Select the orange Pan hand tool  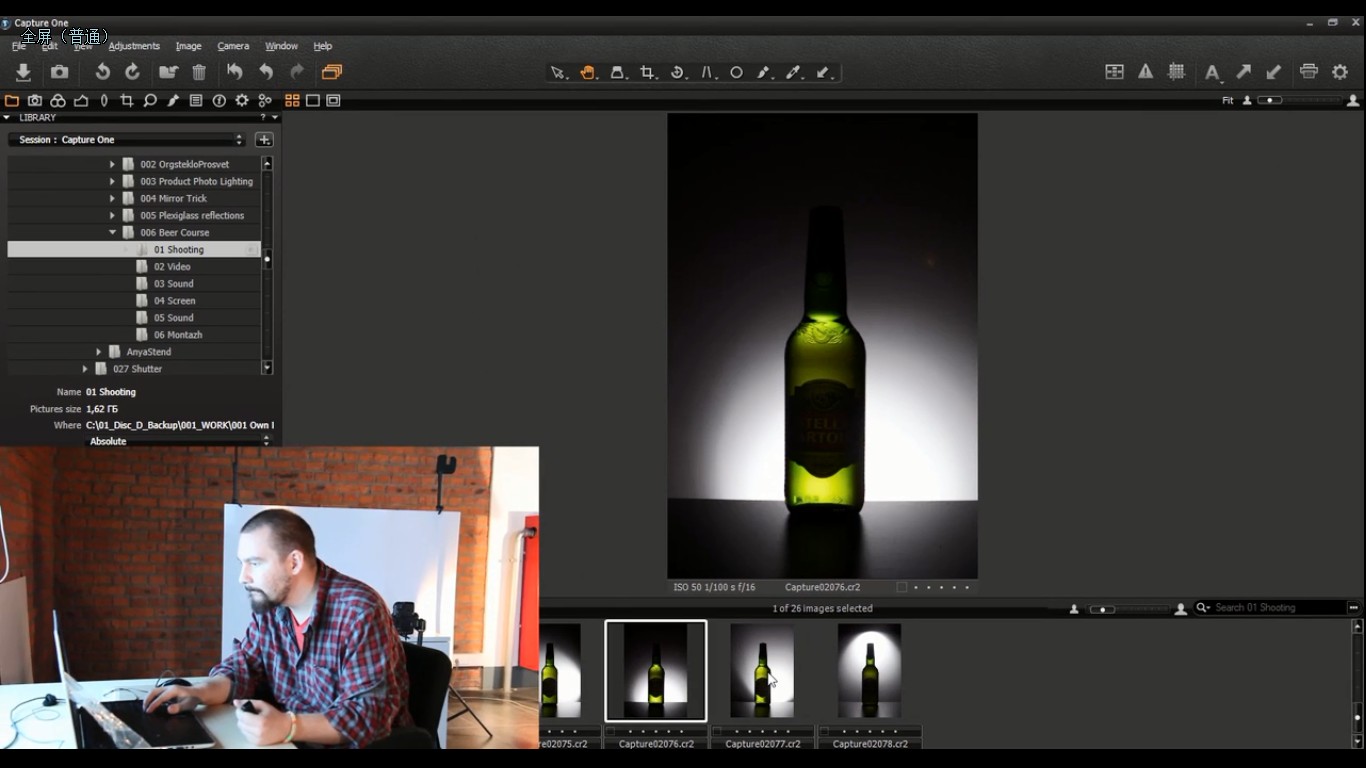click(x=588, y=73)
